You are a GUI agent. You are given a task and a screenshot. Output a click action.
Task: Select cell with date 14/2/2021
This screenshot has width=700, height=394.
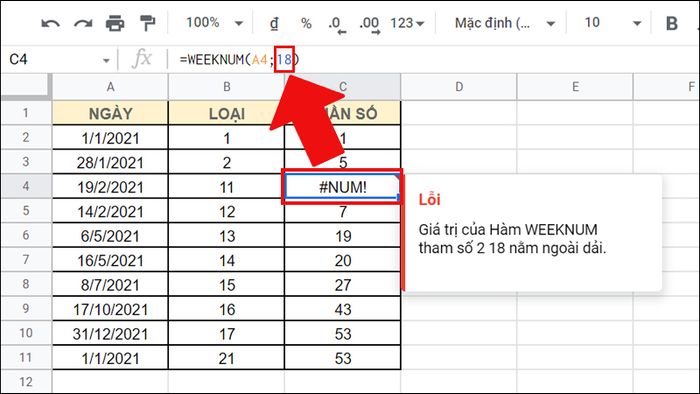pos(110,211)
